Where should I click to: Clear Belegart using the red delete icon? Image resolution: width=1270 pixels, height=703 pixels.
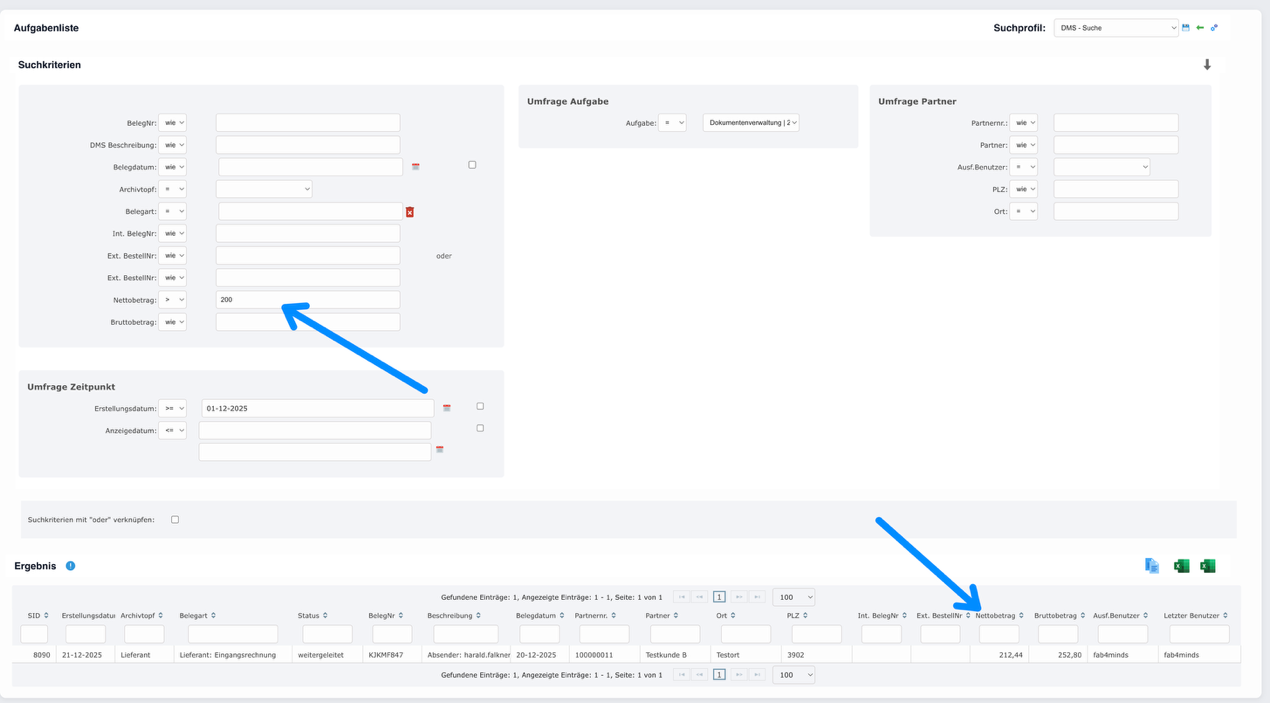[x=410, y=212]
